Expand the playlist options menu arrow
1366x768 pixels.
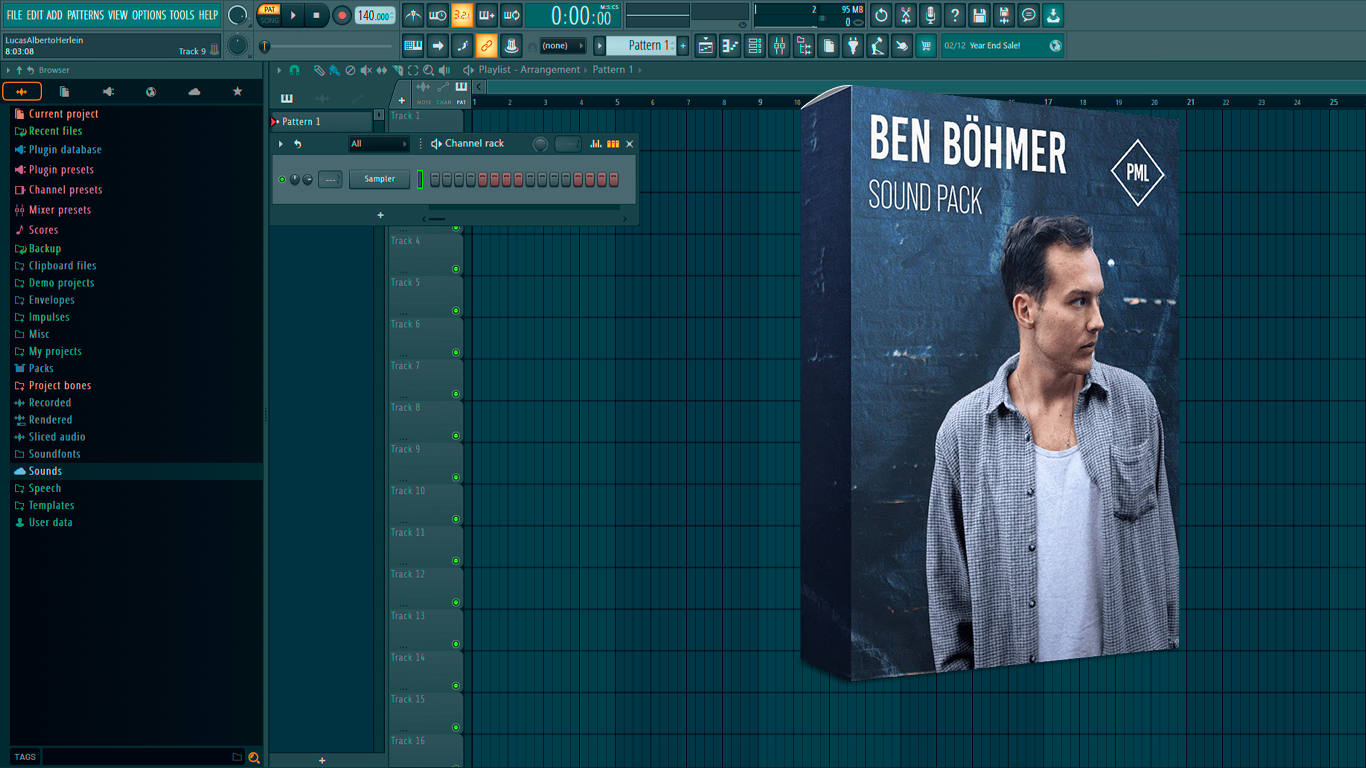(x=279, y=70)
